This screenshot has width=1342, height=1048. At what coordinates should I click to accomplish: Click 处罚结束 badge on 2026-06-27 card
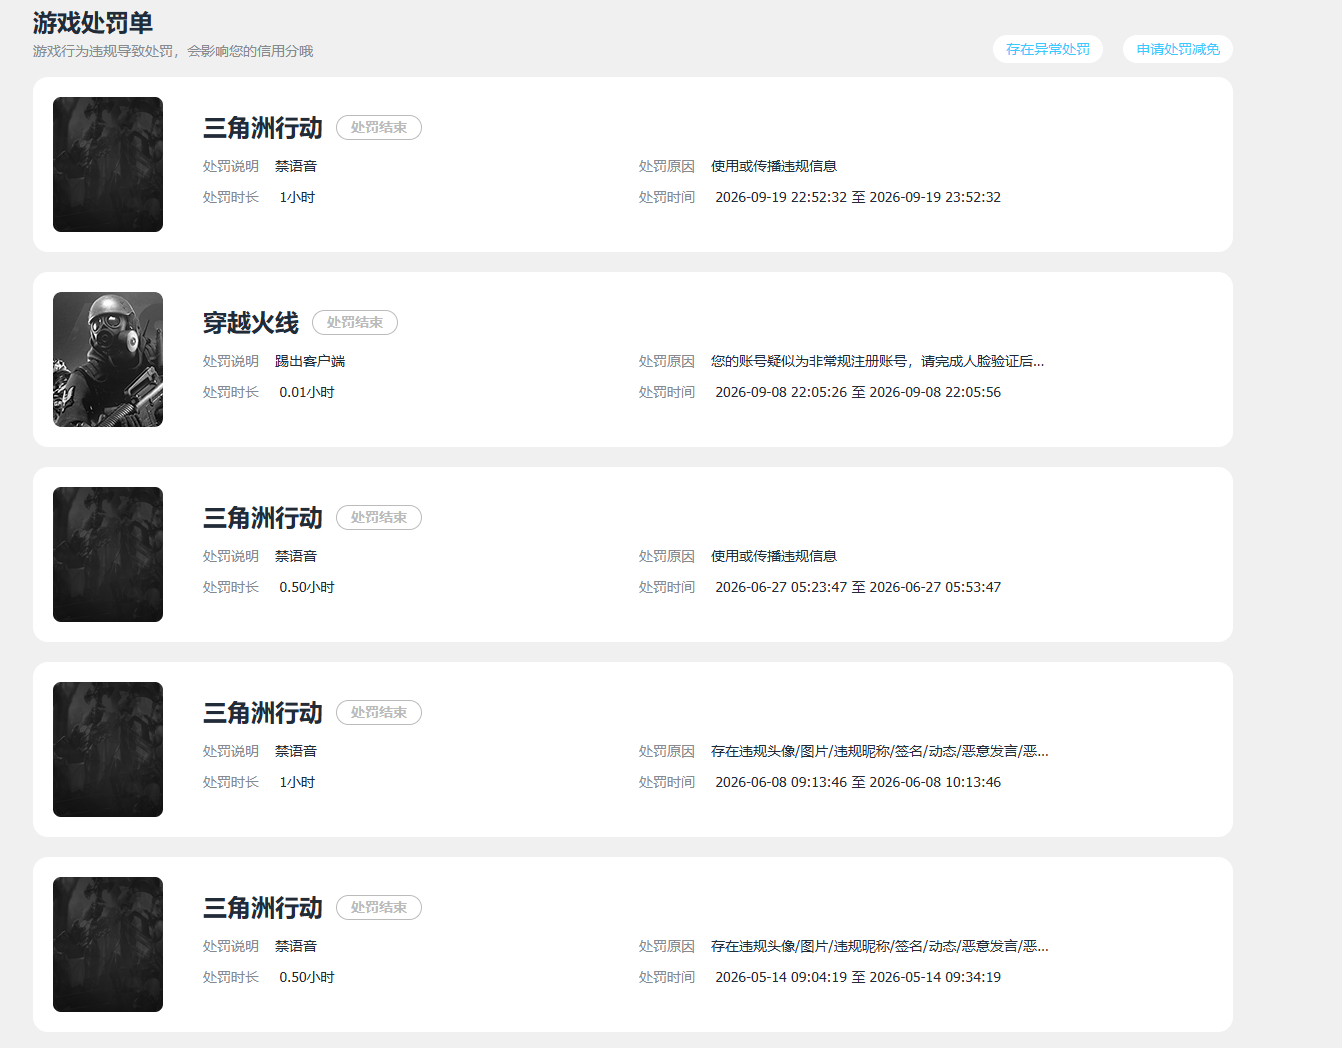[379, 517]
